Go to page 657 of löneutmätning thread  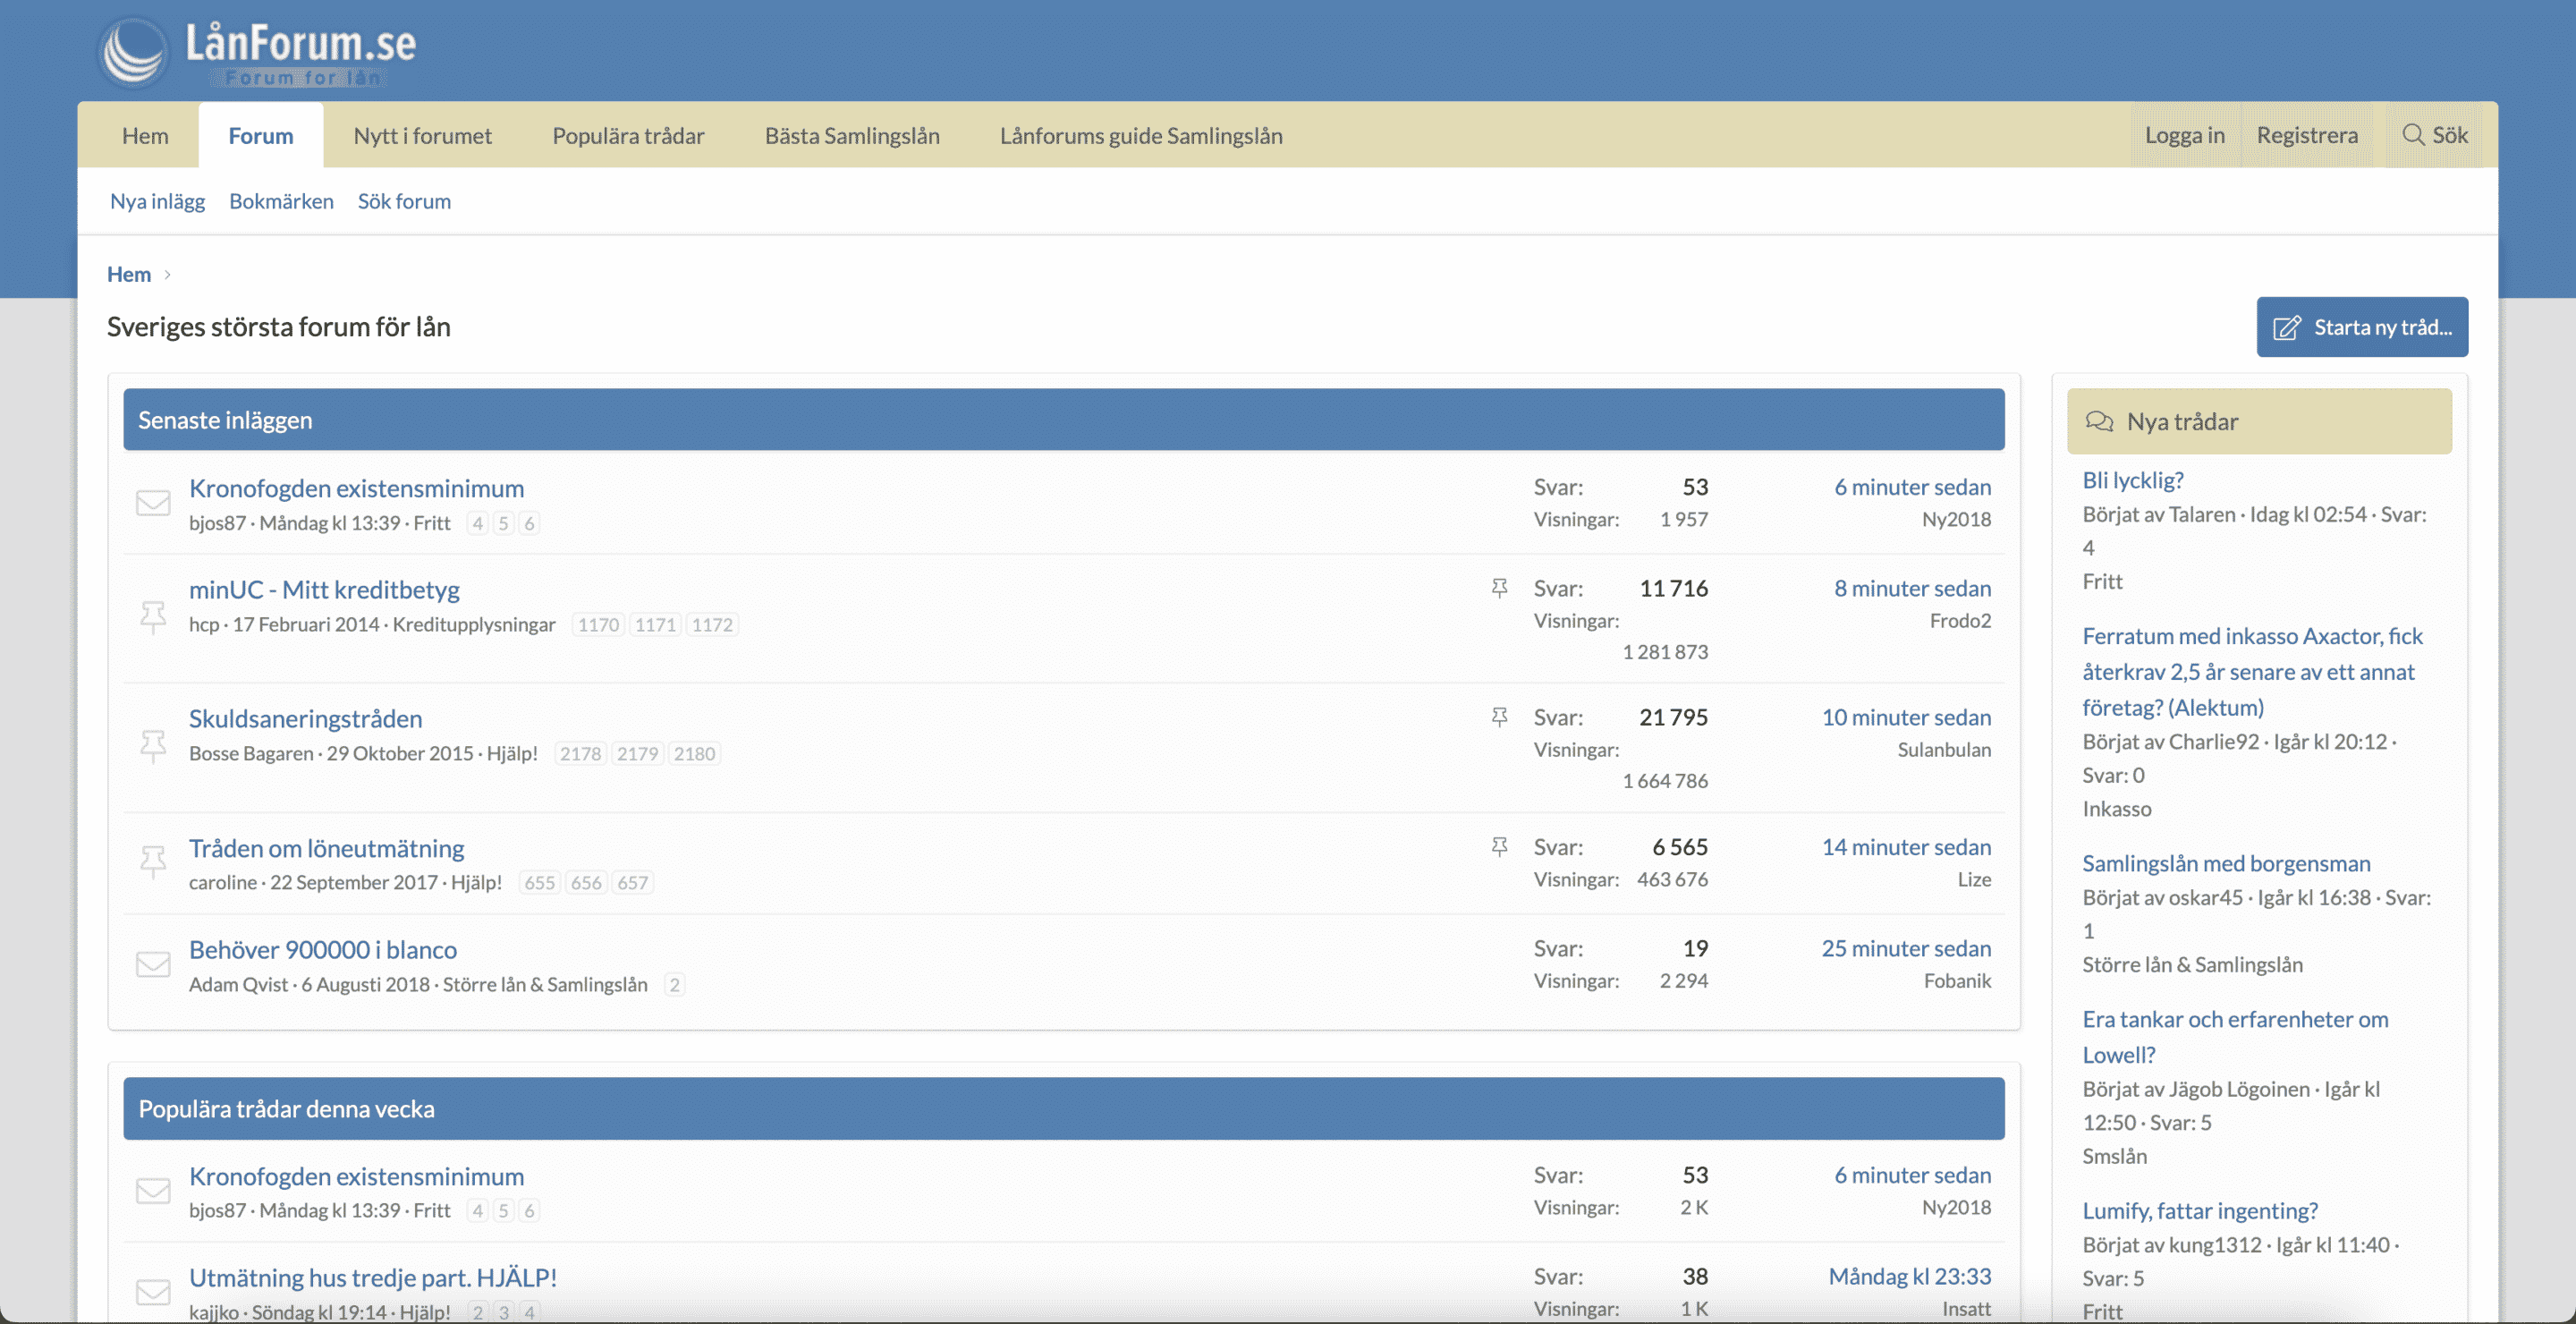point(632,883)
